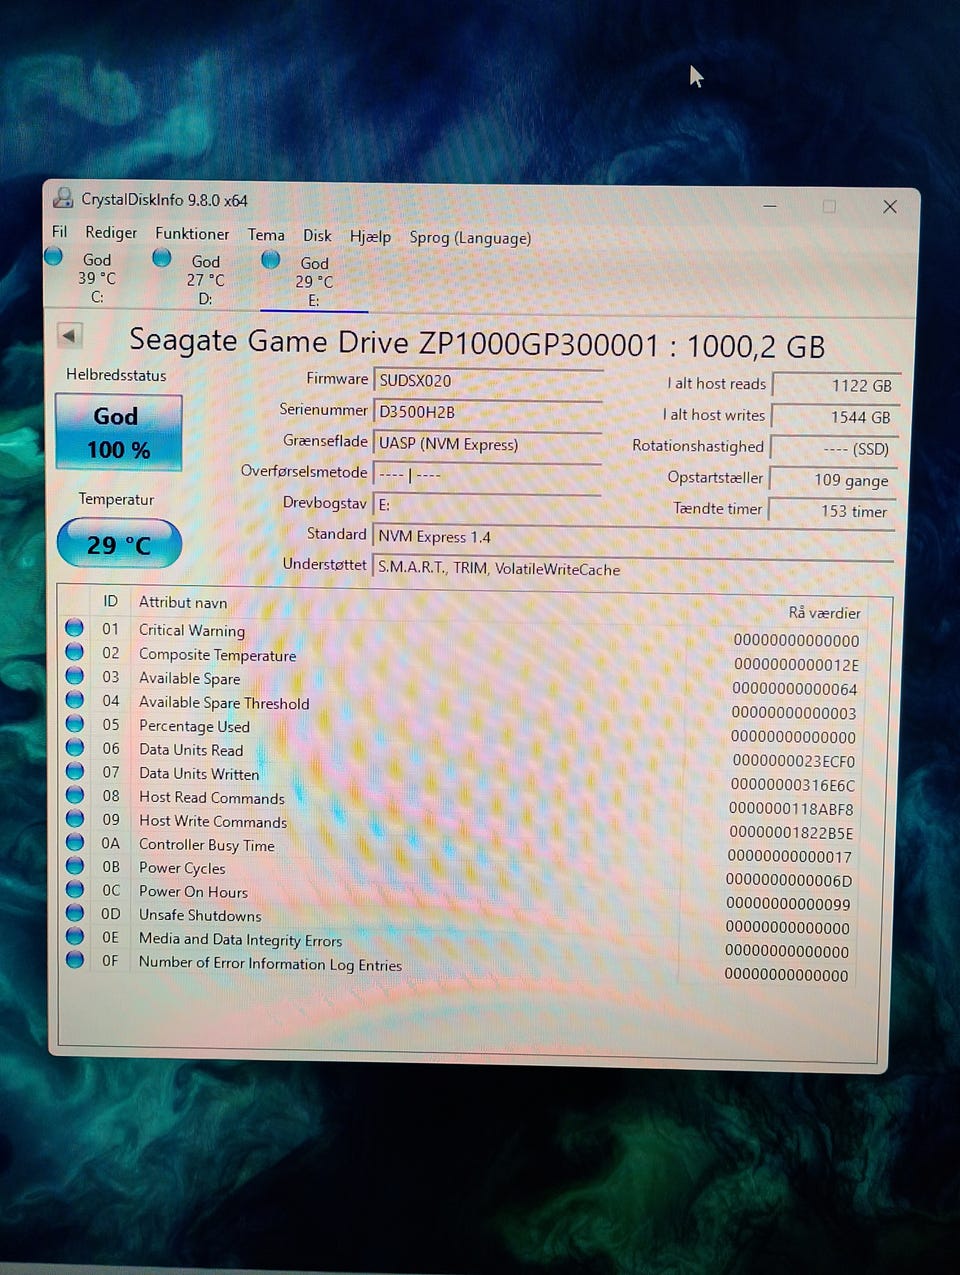
Task: Click status icon for Error Information Log Entries
Action: coord(74,960)
